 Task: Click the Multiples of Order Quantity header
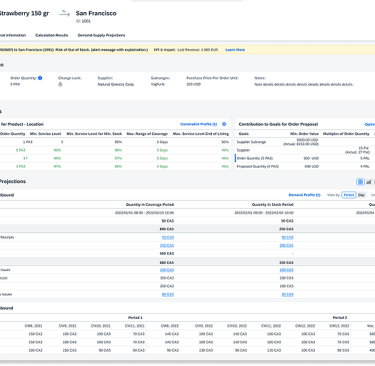point(346,134)
